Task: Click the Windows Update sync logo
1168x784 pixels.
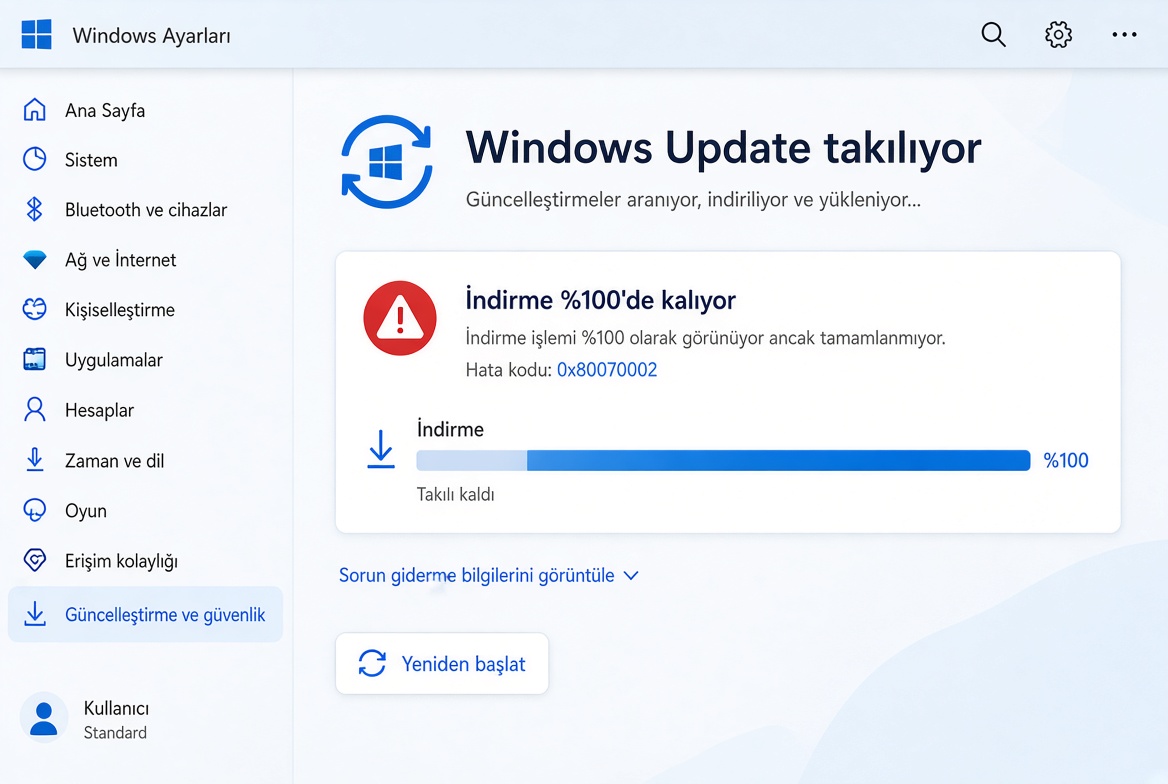Action: click(x=386, y=162)
